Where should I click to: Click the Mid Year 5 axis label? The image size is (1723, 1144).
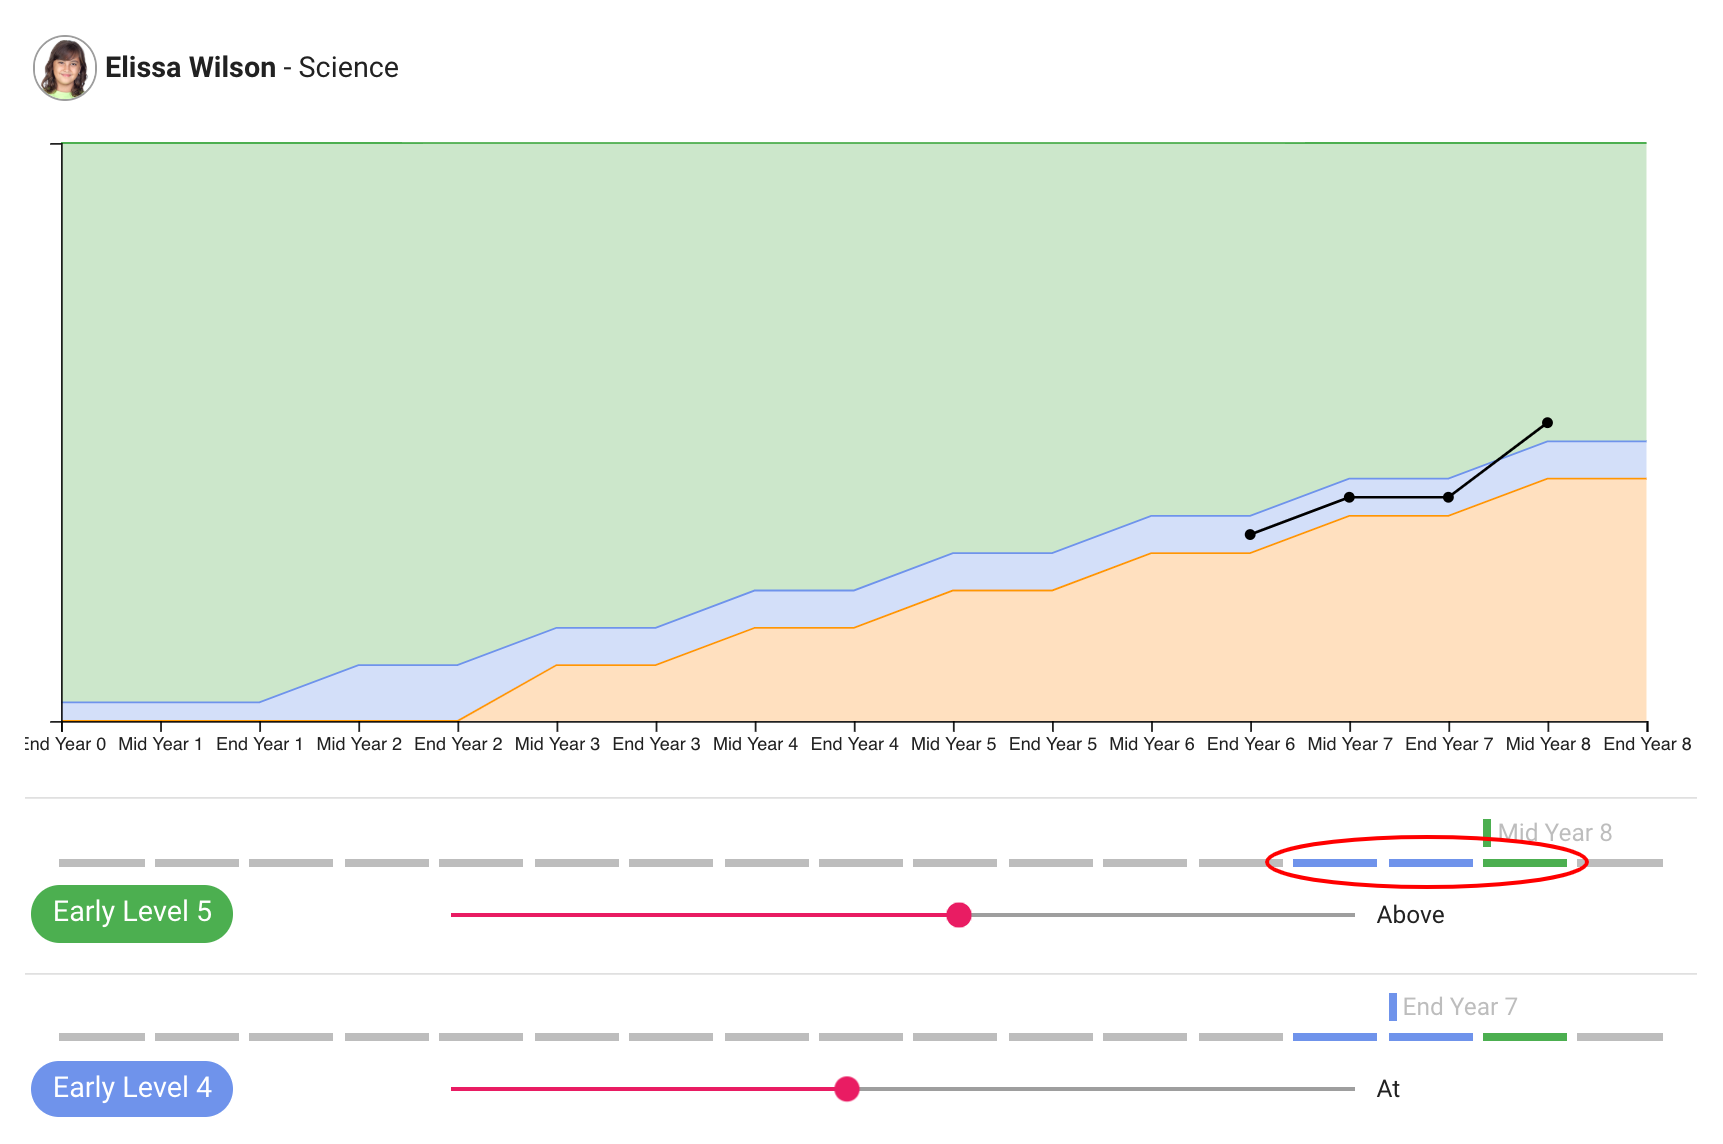[953, 744]
